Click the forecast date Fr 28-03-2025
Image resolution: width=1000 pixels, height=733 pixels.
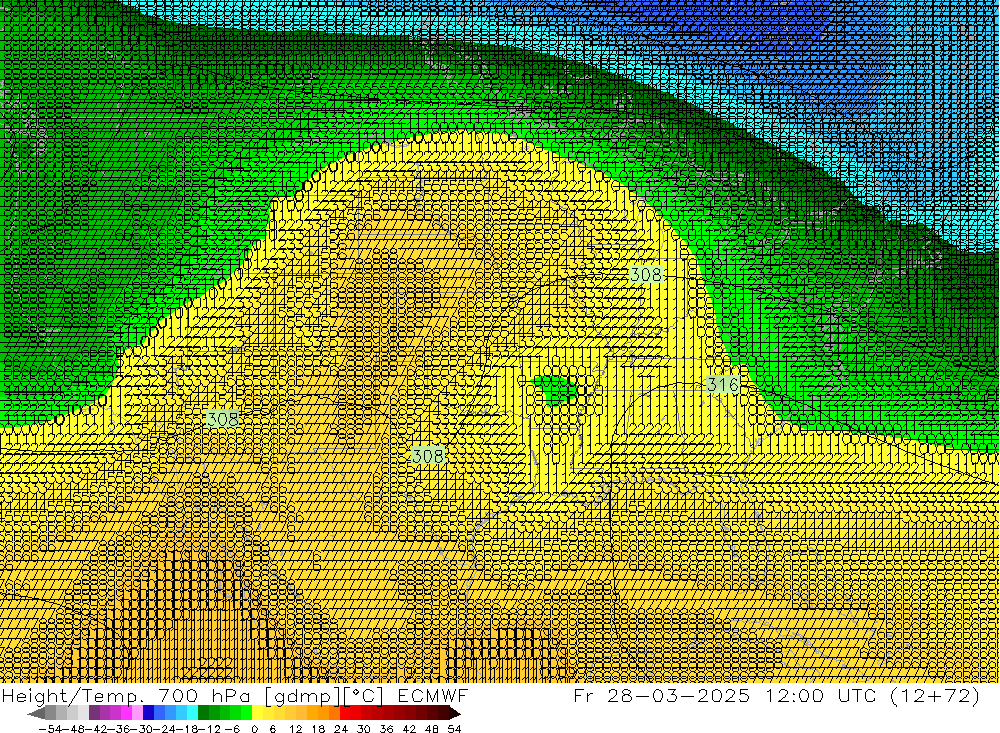[661, 695]
